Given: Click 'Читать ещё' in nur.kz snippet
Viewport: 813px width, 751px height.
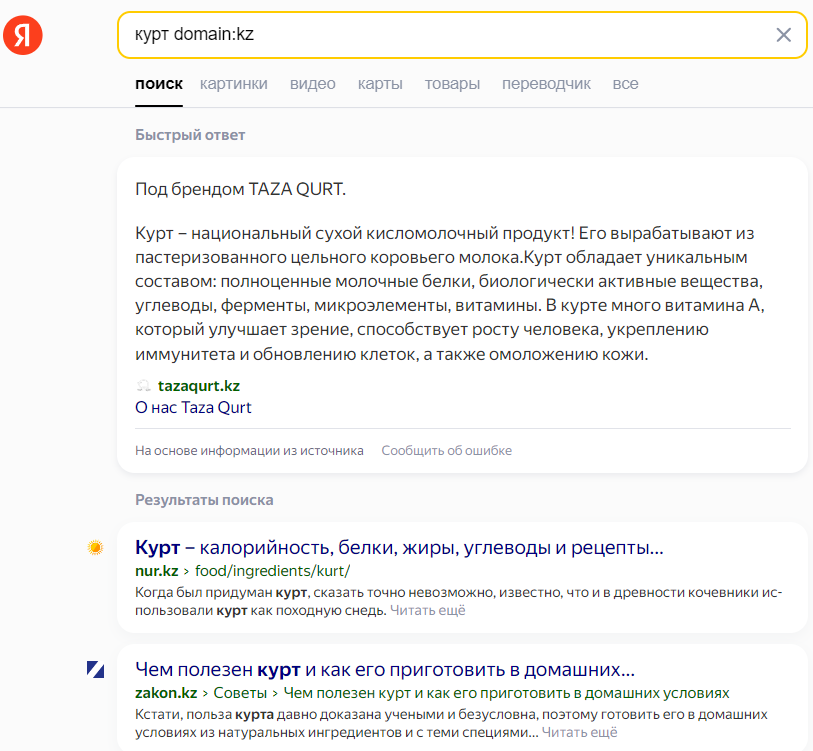Looking at the screenshot, I should (x=427, y=610).
